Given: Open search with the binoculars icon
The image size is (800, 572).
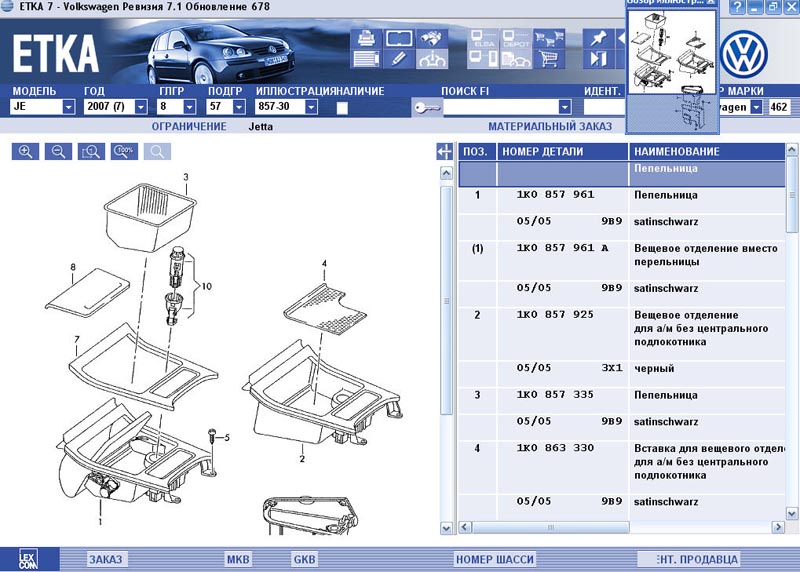Looking at the screenshot, I should tap(432, 39).
